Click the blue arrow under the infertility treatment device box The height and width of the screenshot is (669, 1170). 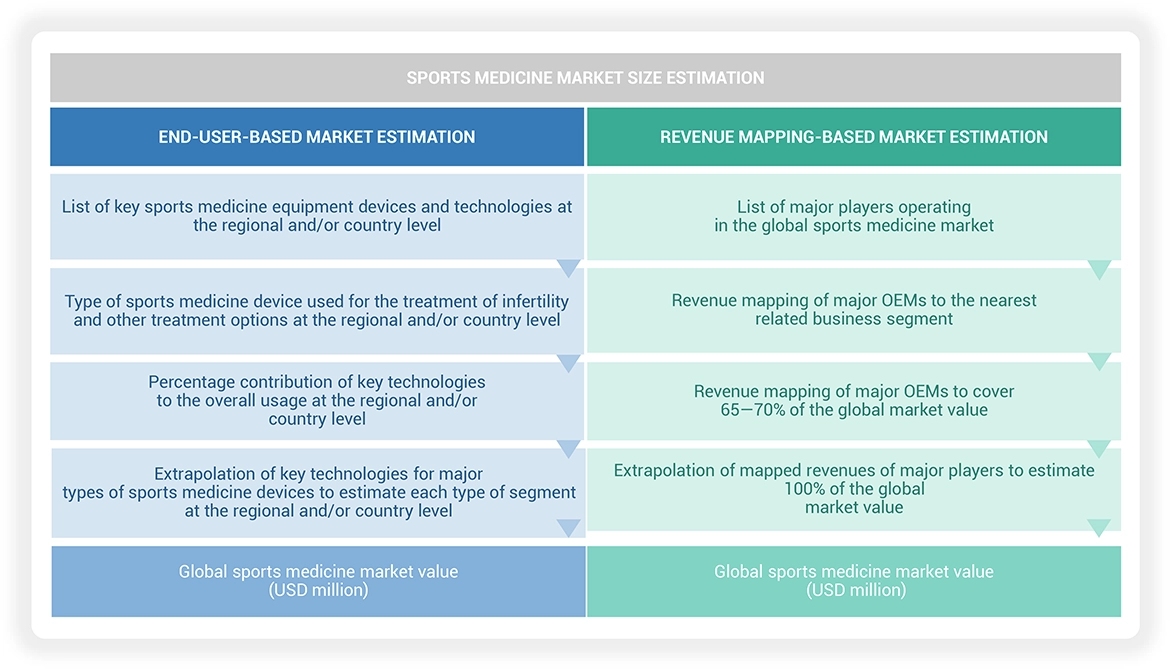pyautogui.click(x=568, y=363)
